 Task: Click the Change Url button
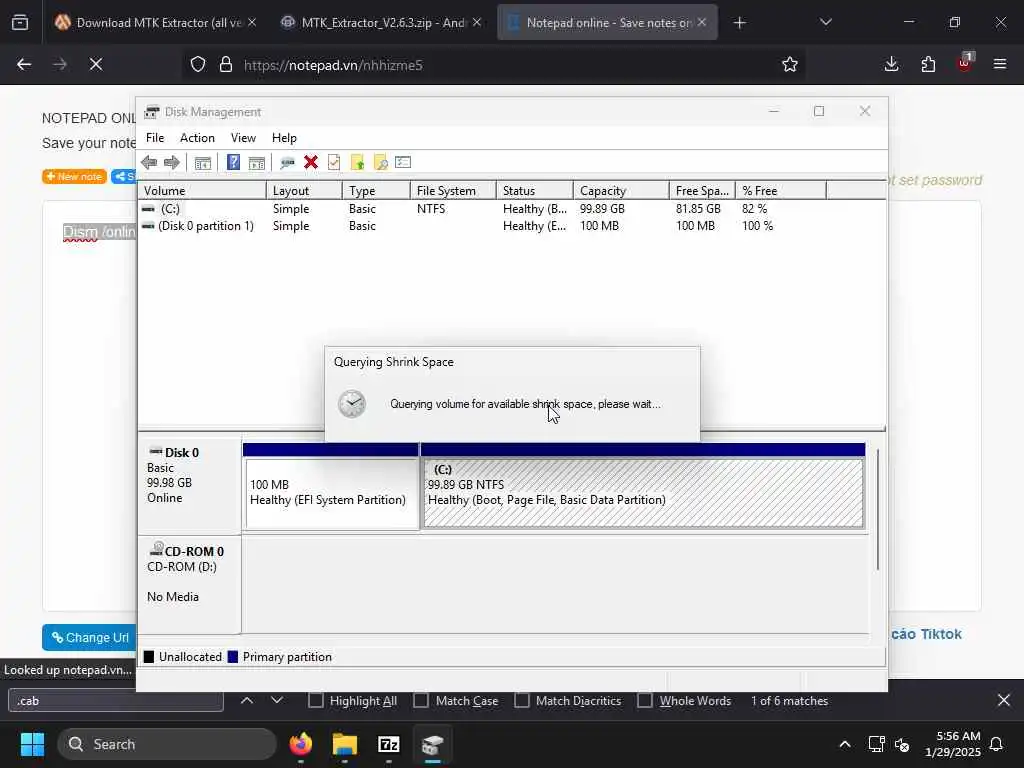[x=89, y=637]
